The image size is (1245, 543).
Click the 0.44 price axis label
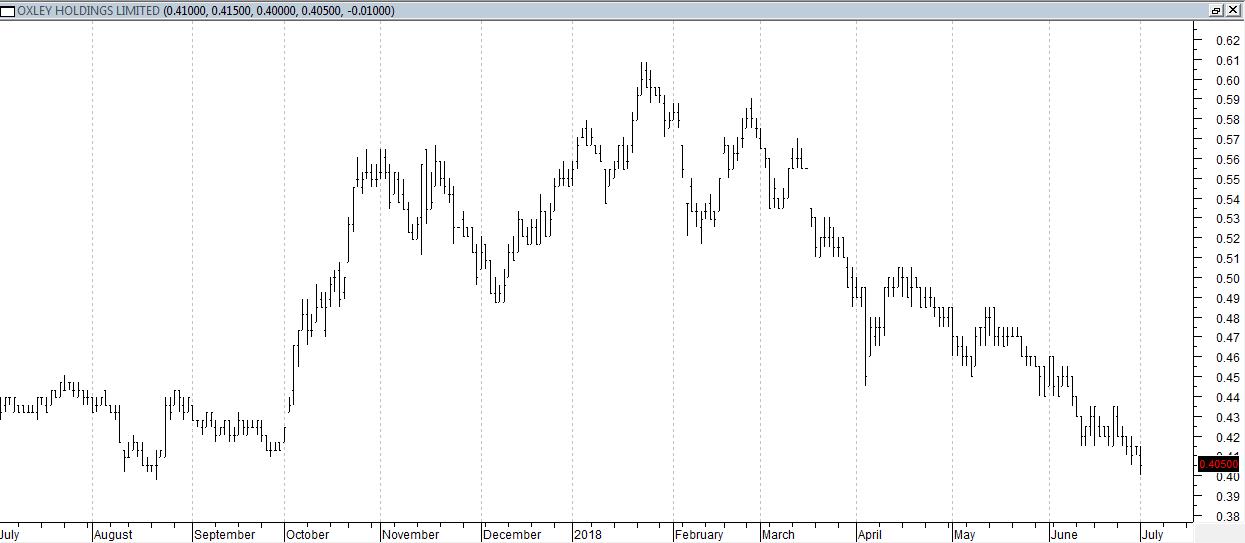(x=1227, y=398)
